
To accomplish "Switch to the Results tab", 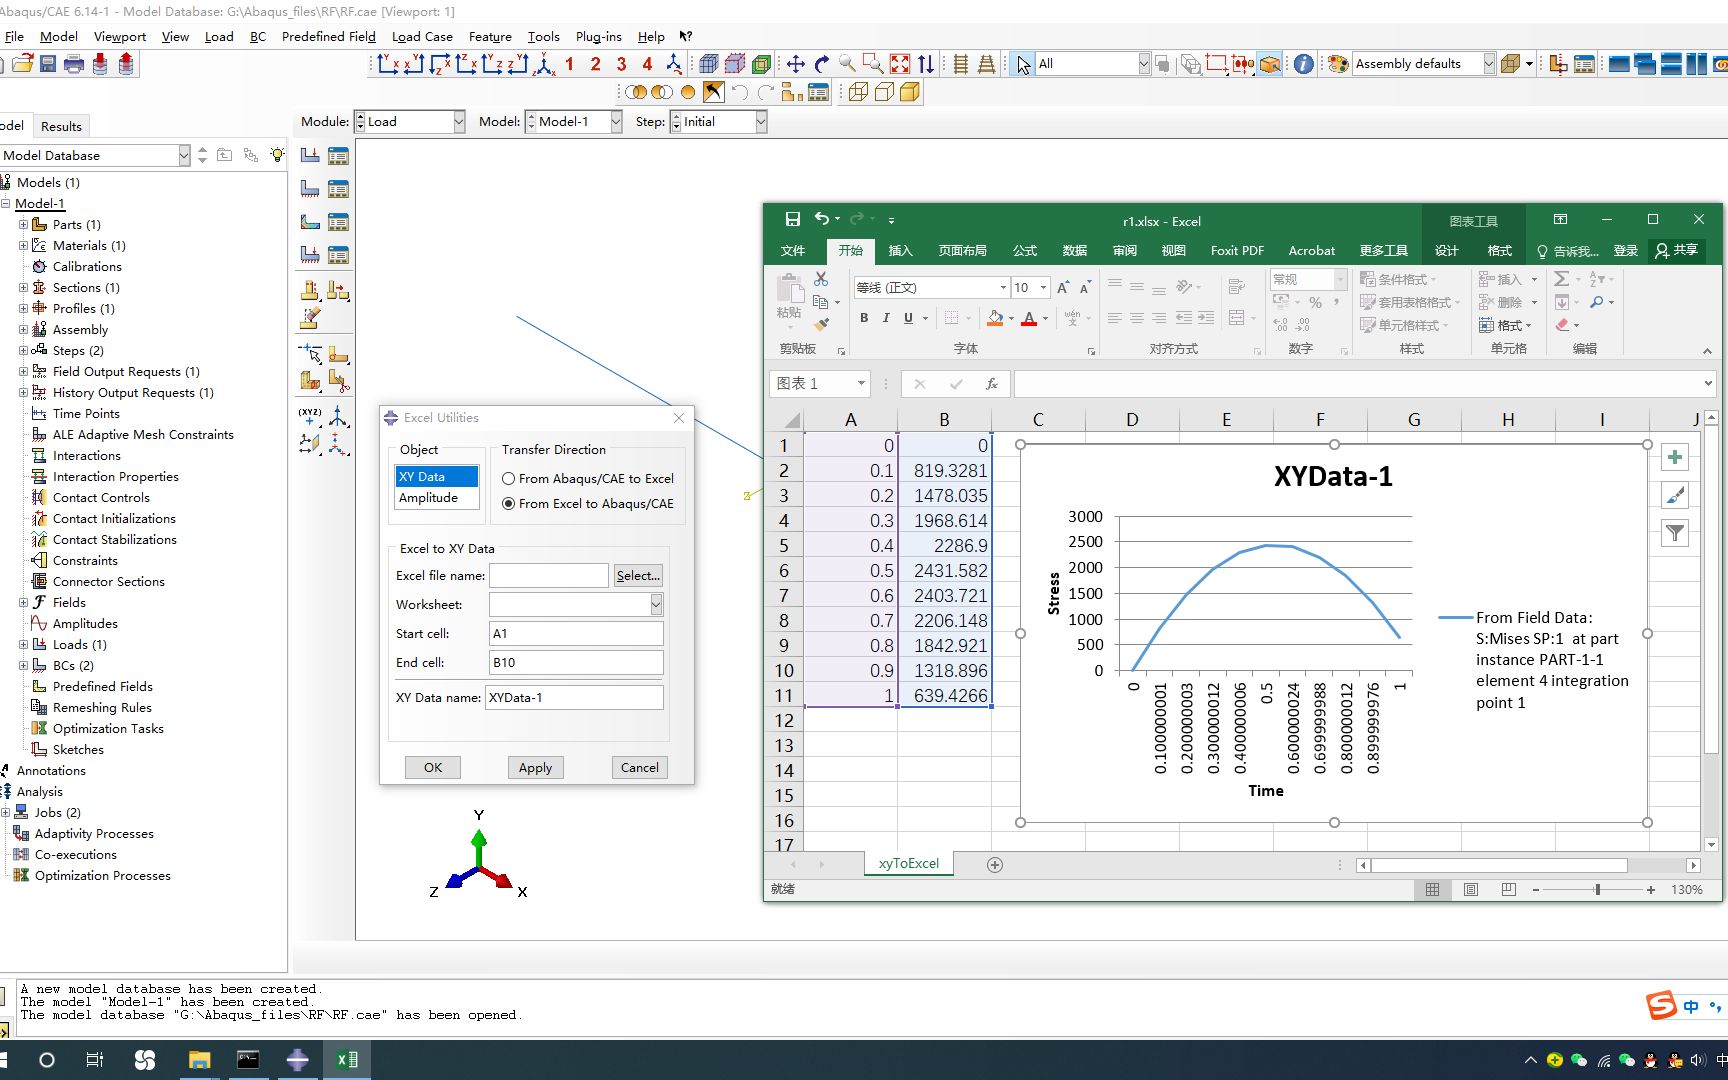I will [61, 126].
